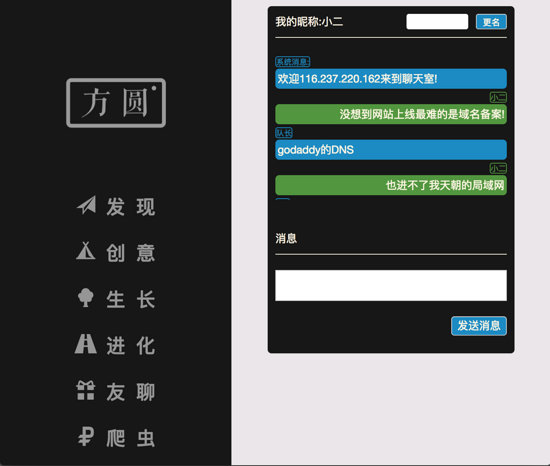Viewport: 550px width, 466px height.
Task: Click the 队长 sender tag
Action: click(x=284, y=133)
